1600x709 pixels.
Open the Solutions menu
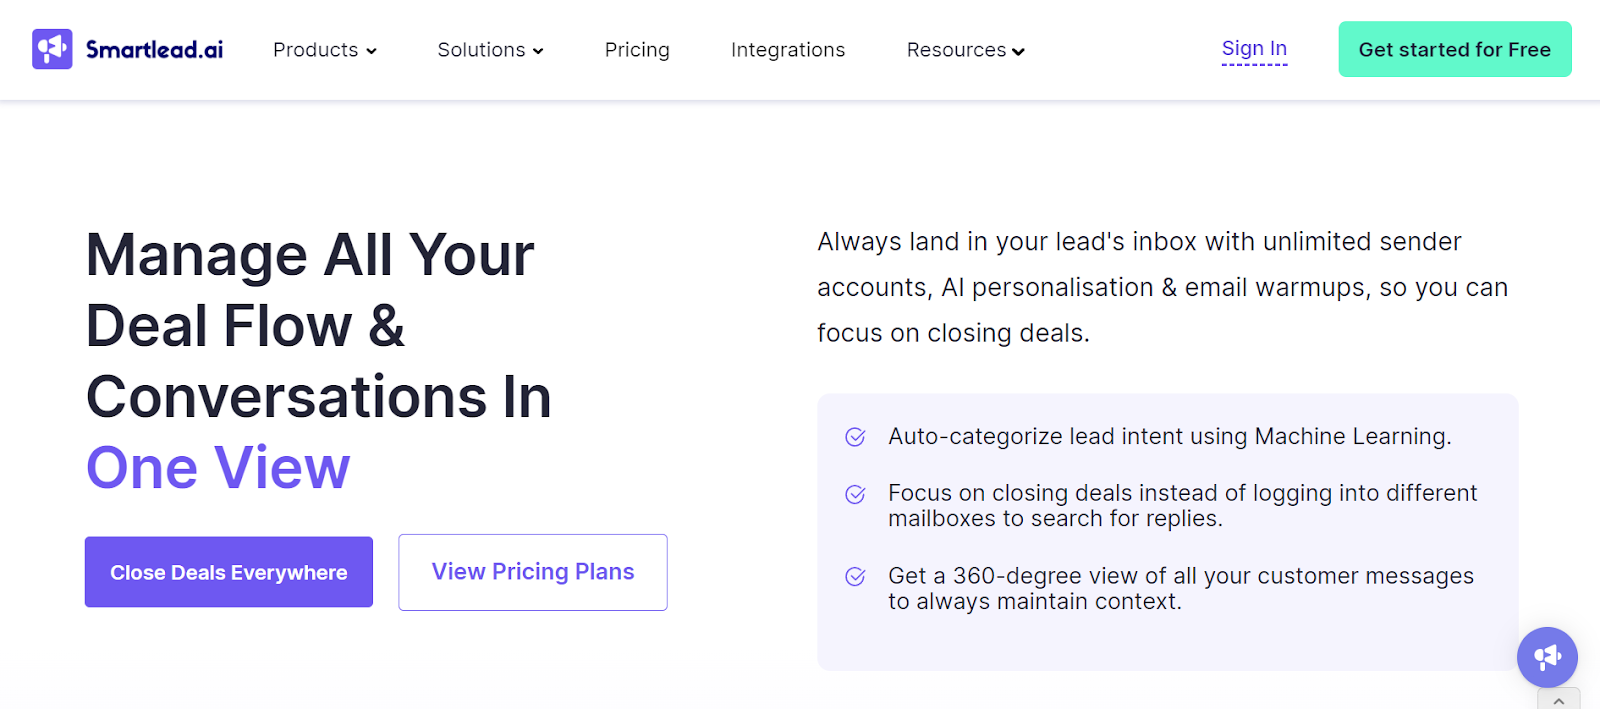tap(480, 49)
